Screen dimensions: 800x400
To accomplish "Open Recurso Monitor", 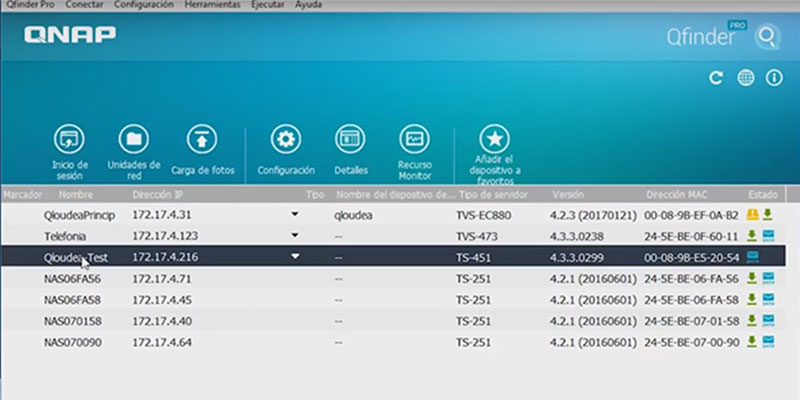I will [414, 139].
